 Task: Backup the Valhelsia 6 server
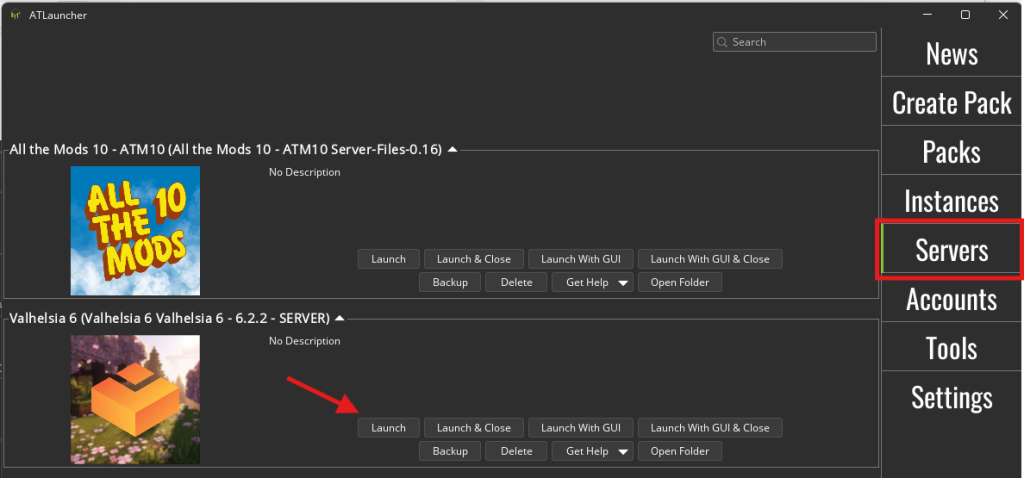pos(450,451)
